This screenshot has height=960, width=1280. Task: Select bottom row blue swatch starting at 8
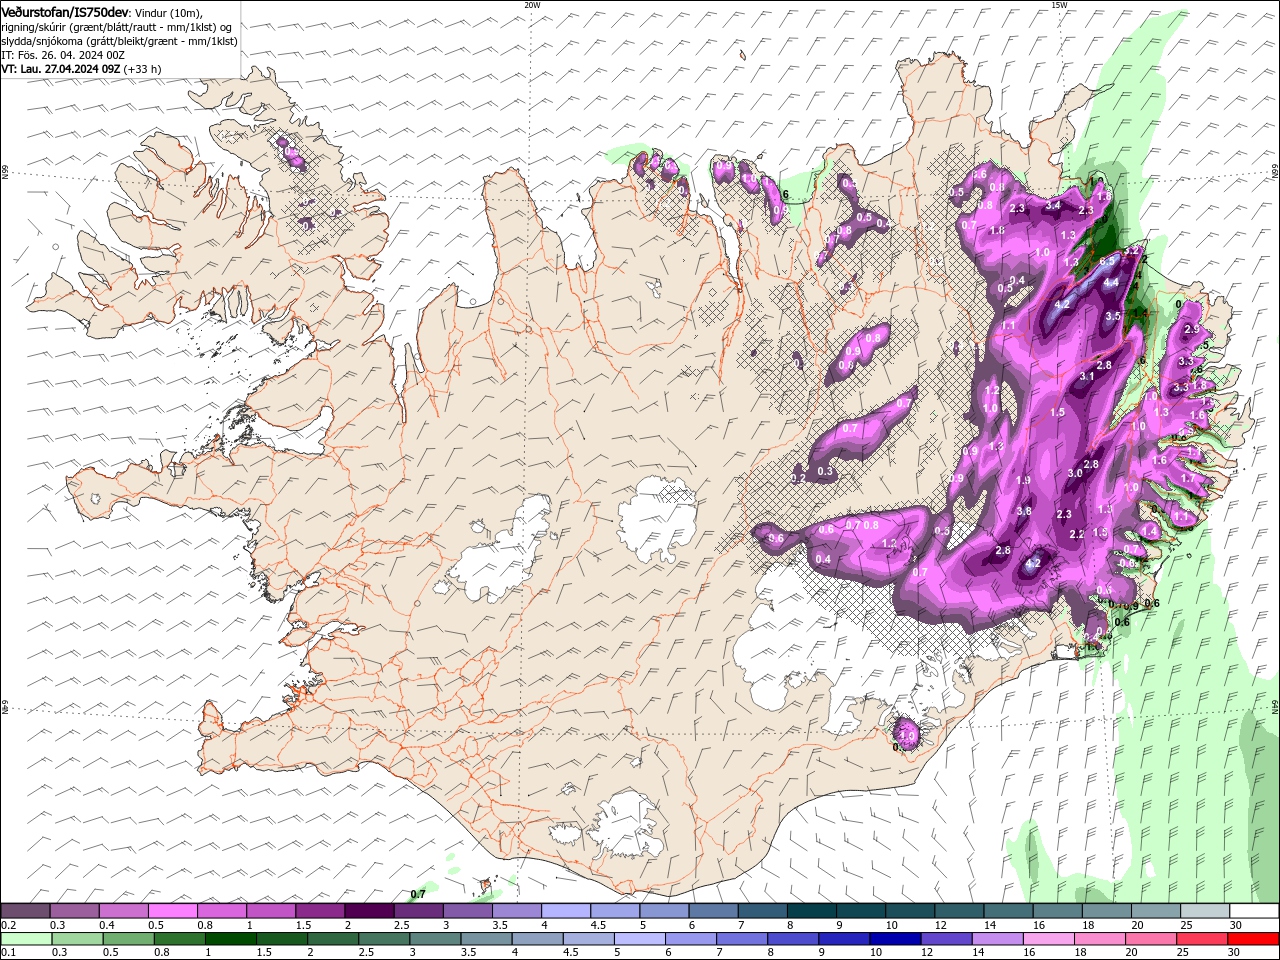pos(793,939)
